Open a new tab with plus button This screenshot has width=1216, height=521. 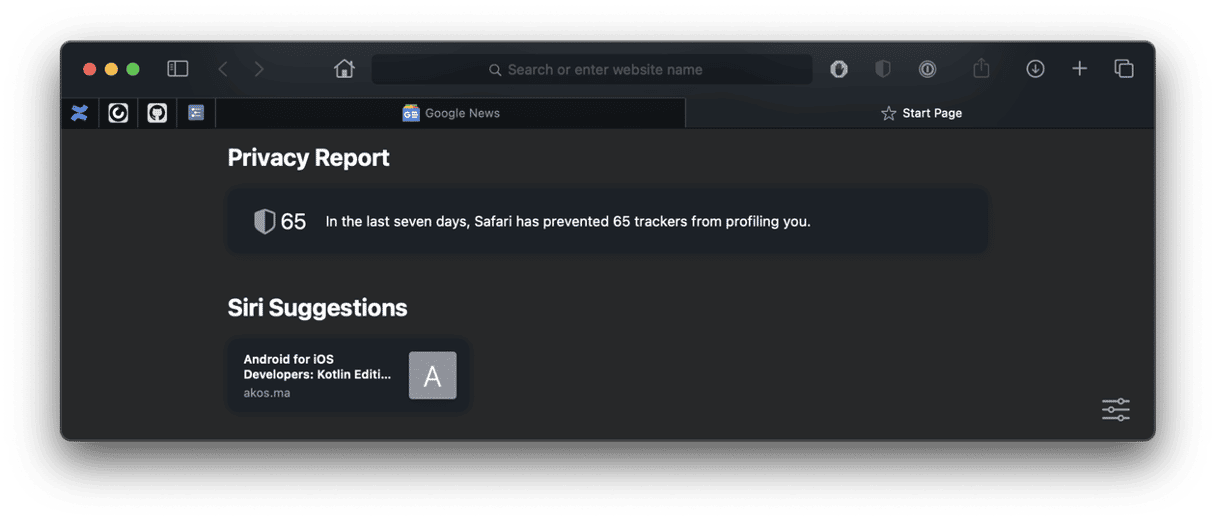click(1079, 69)
